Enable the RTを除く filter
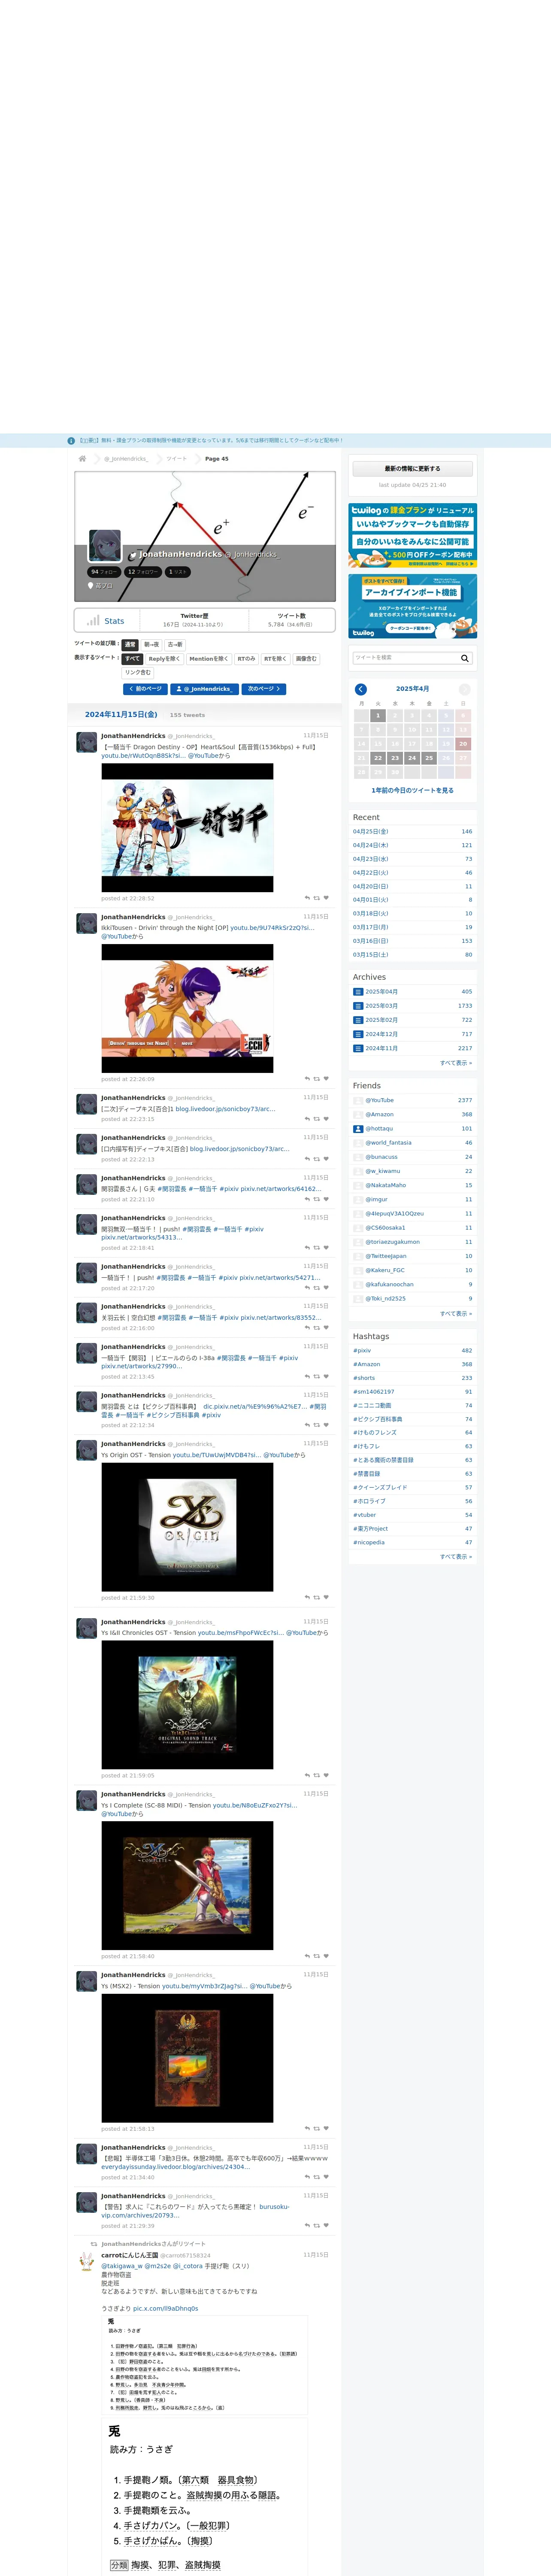551x2576 pixels. coord(275,659)
